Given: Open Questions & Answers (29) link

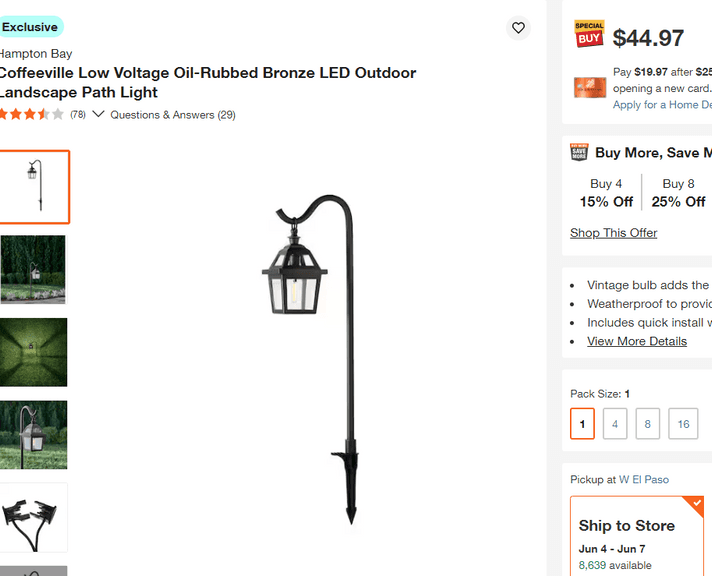Looking at the screenshot, I should click(x=173, y=115).
